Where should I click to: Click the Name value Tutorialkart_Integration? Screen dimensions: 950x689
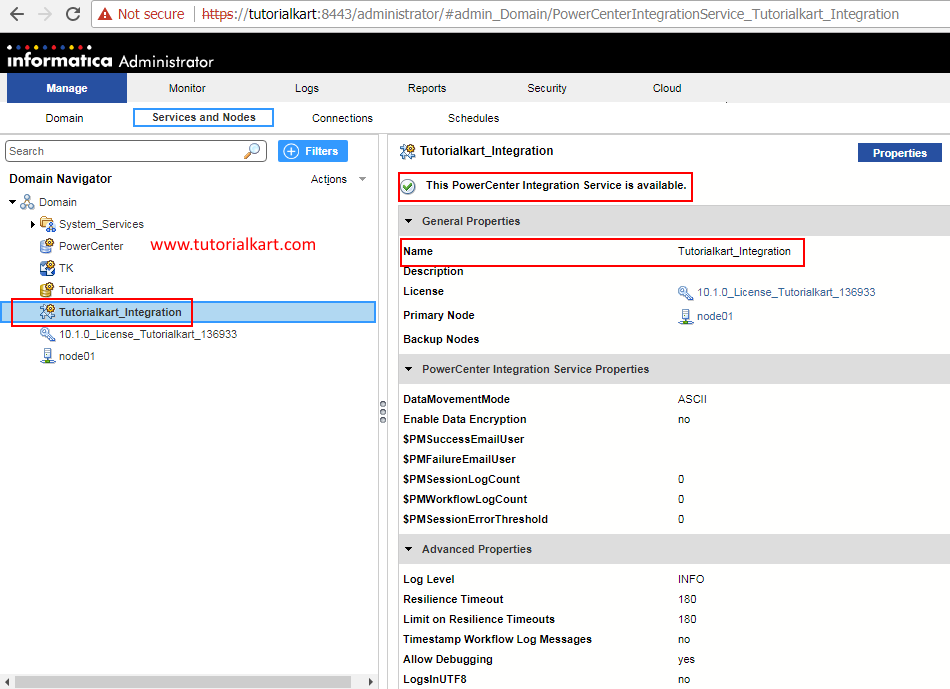click(734, 251)
